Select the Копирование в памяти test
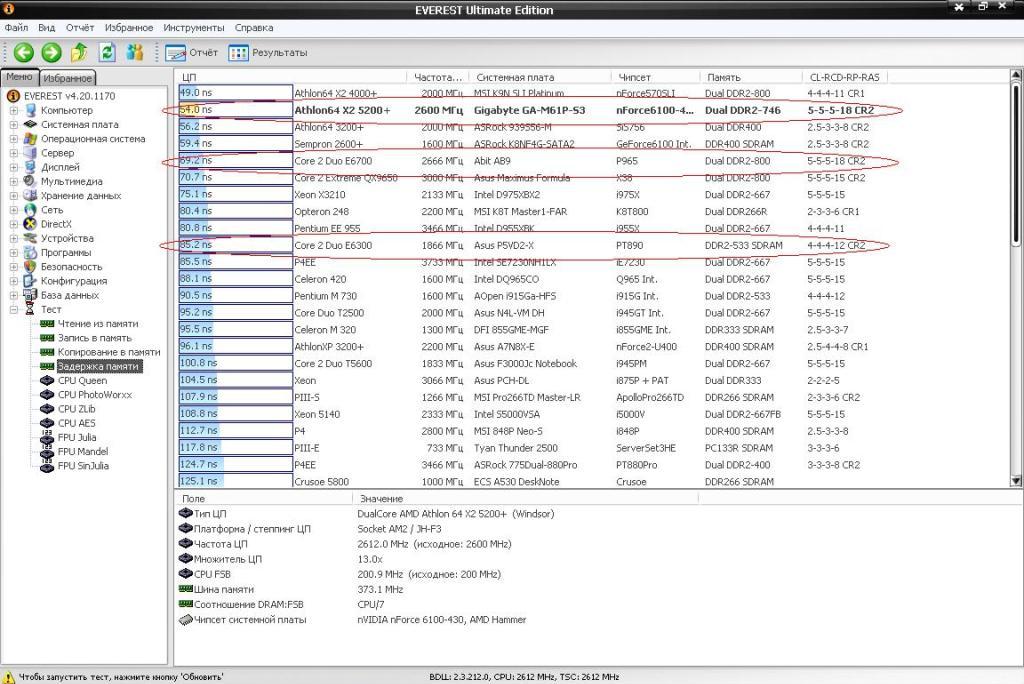 pos(109,352)
